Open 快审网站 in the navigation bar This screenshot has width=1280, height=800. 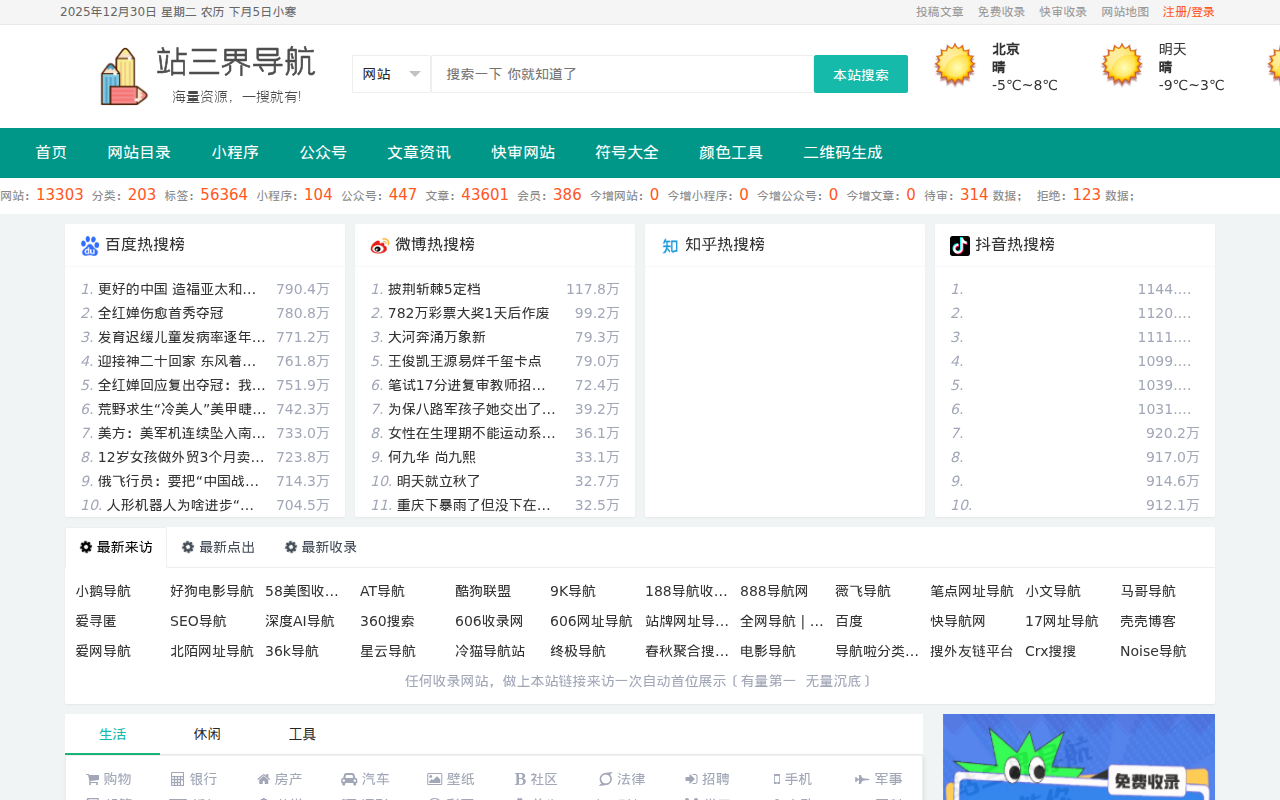click(x=522, y=152)
